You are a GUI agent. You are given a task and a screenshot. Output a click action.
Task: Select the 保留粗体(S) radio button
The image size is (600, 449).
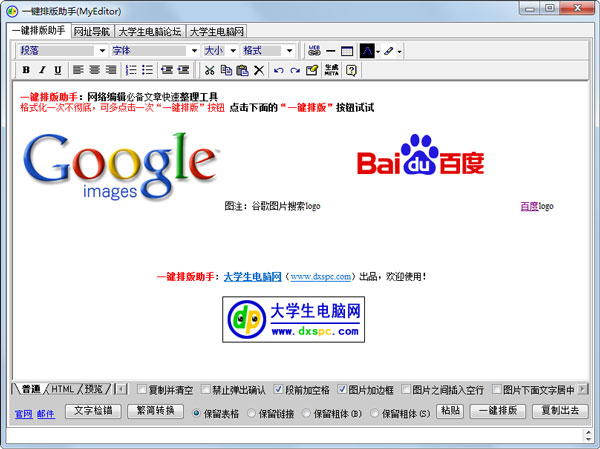375,413
